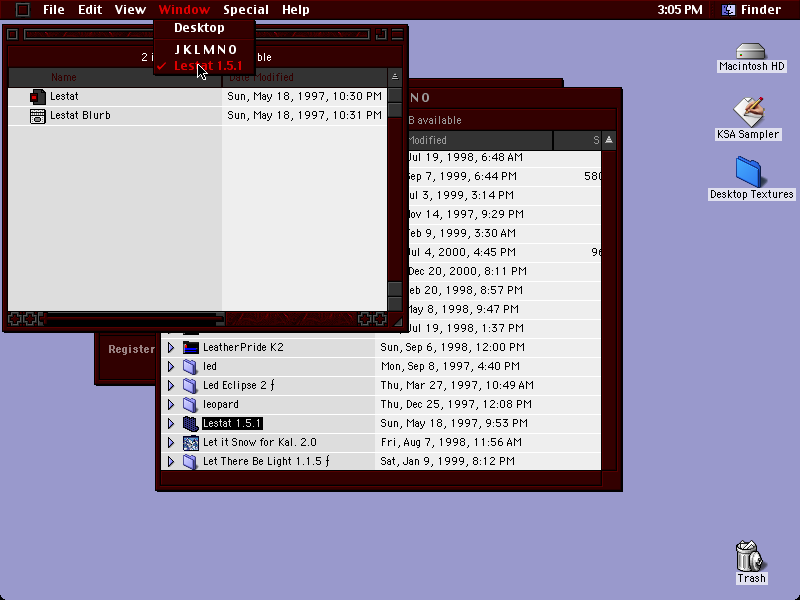Click the date Thu, Mar 27, 1997, 10:49 AM
The height and width of the screenshot is (600, 800).
click(x=457, y=385)
